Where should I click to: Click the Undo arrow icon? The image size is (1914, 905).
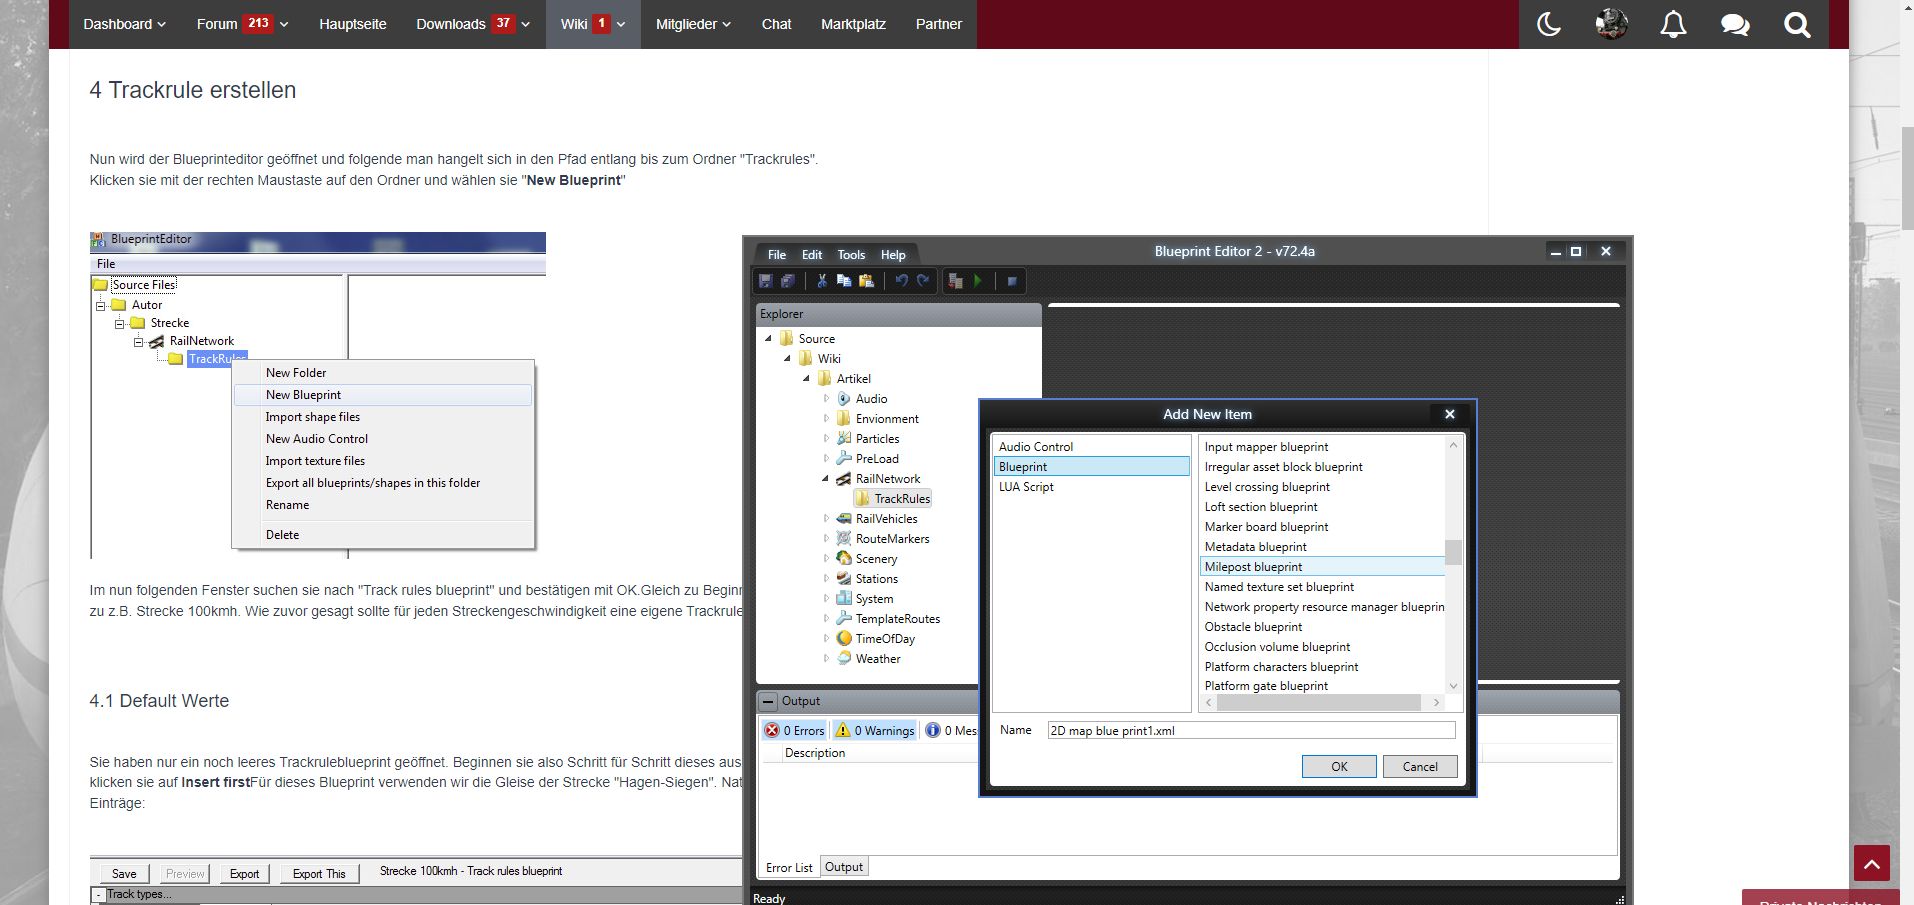point(901,281)
